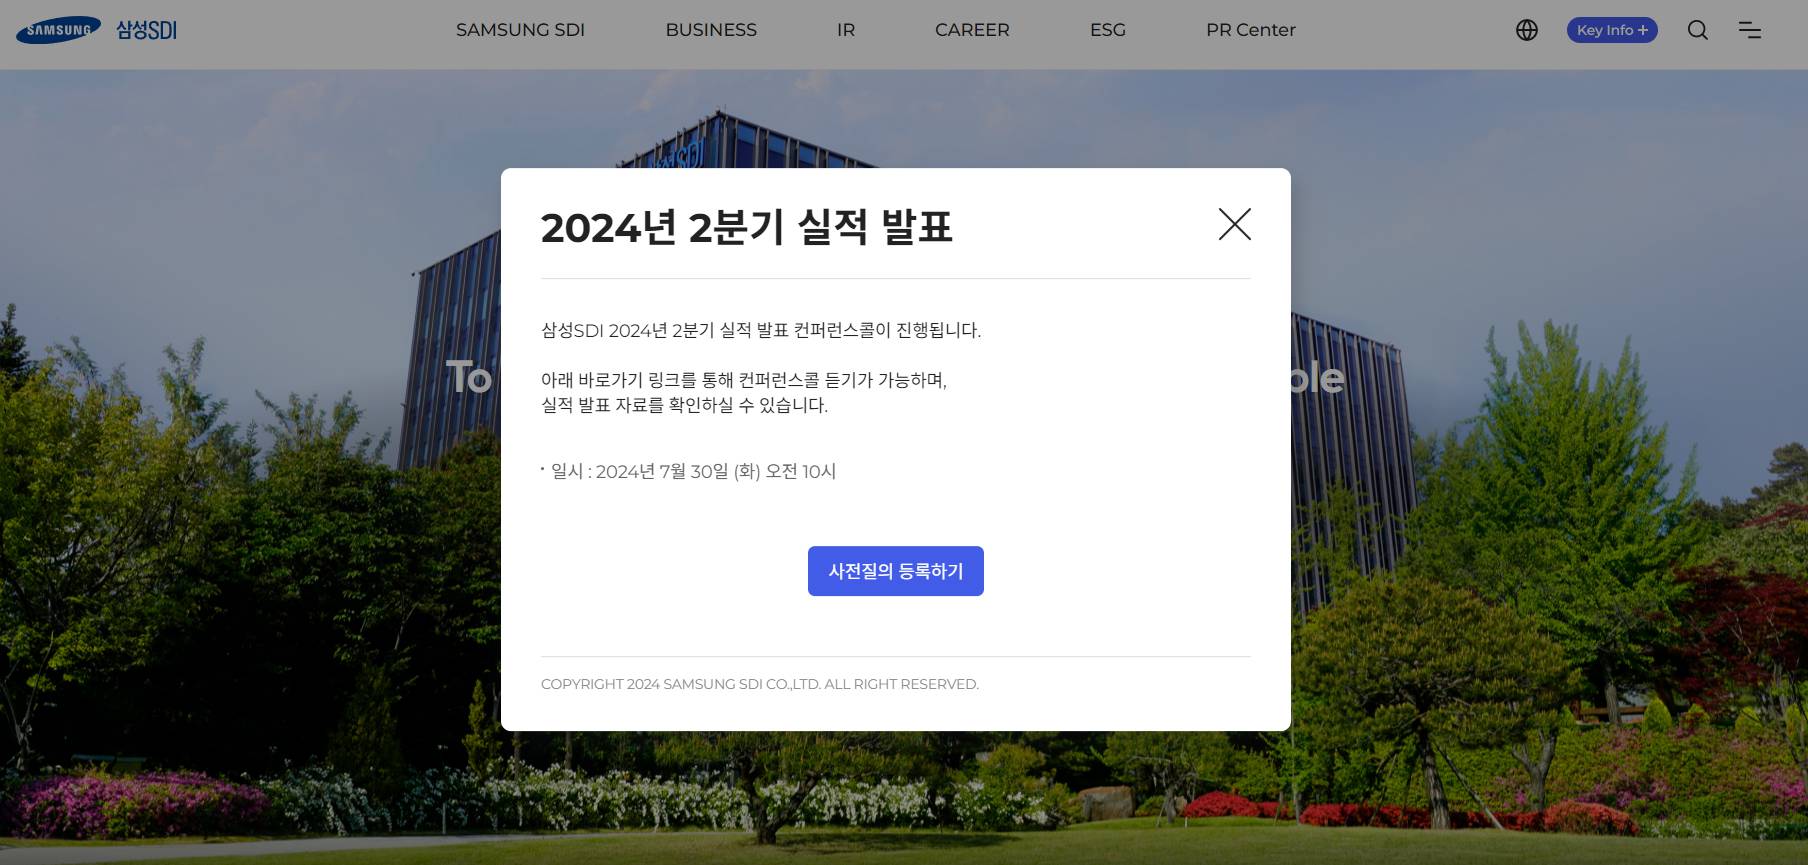Open the hamburger sitemap menu

click(1750, 30)
